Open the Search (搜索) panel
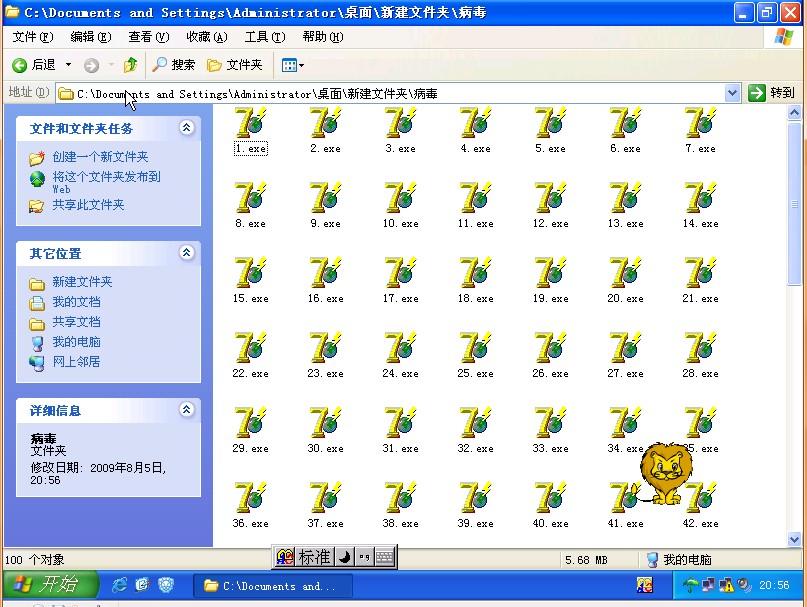 coord(174,65)
